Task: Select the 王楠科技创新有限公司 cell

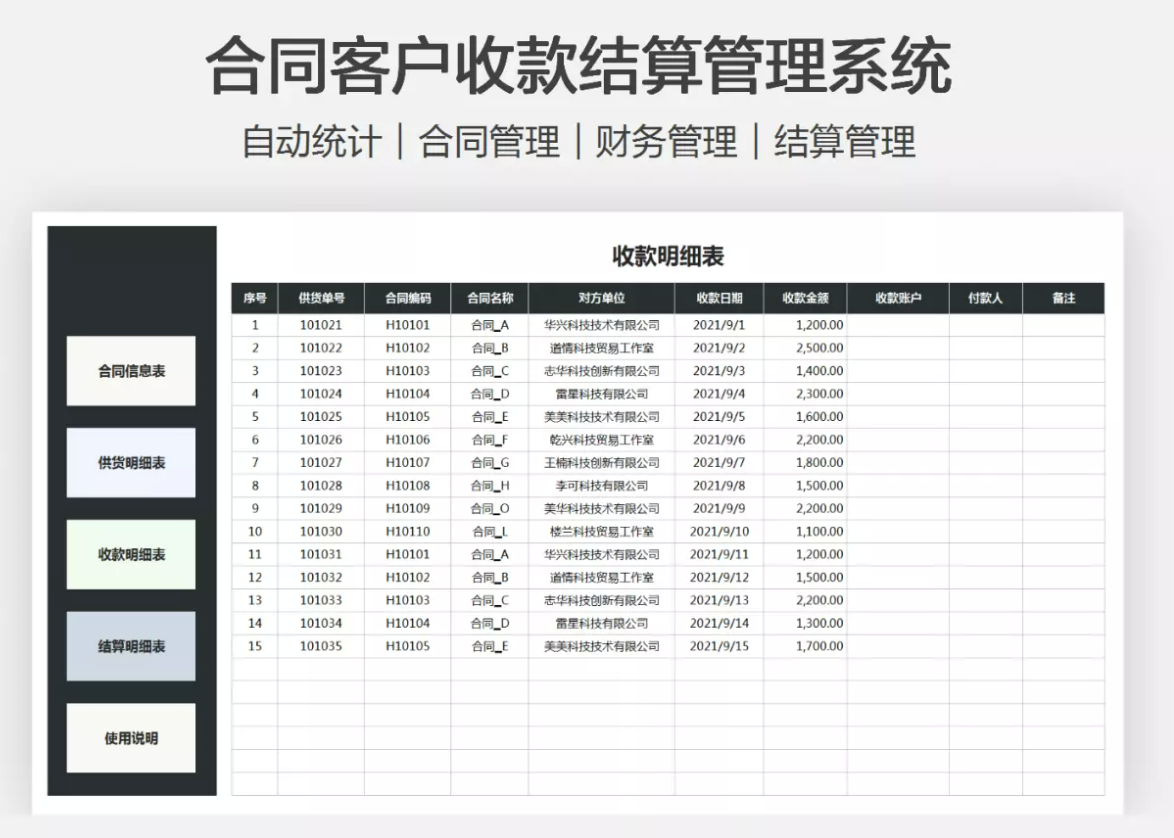Action: [601, 463]
